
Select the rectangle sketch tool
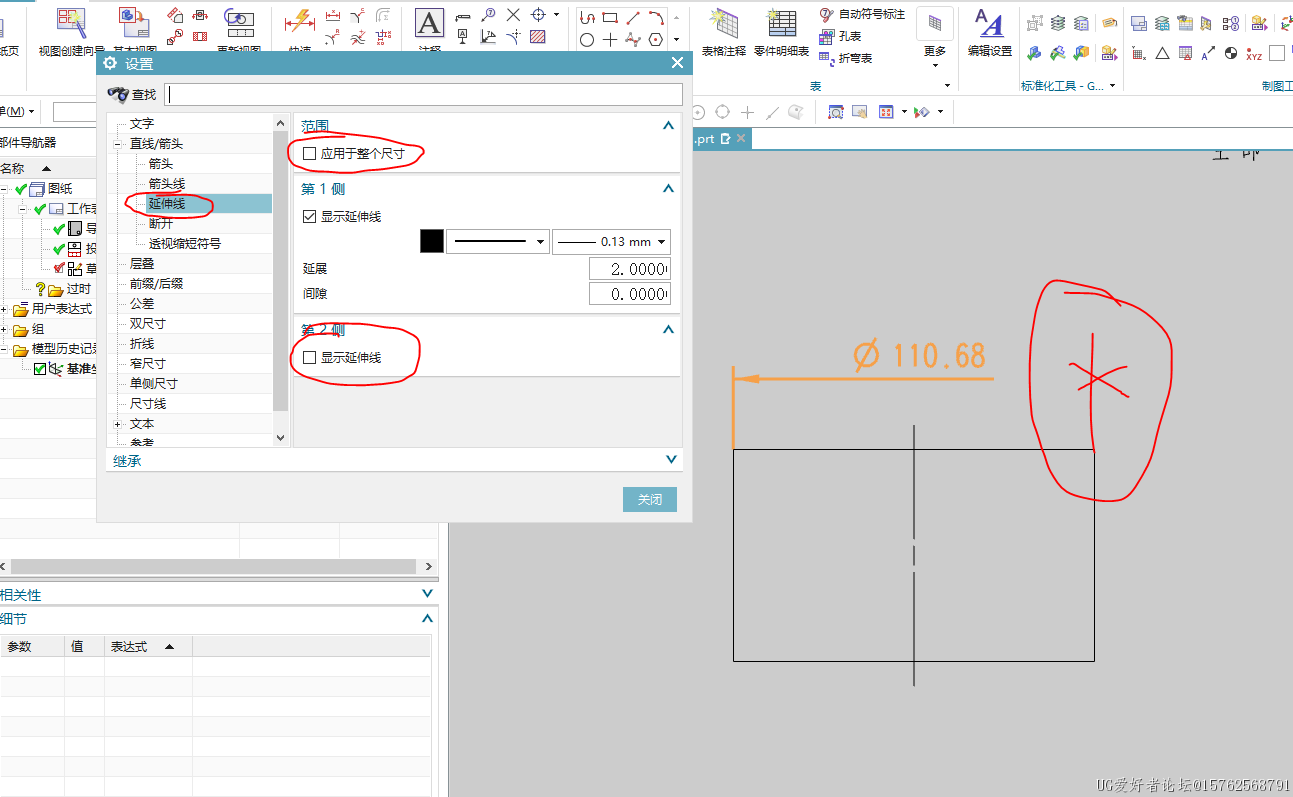(609, 17)
